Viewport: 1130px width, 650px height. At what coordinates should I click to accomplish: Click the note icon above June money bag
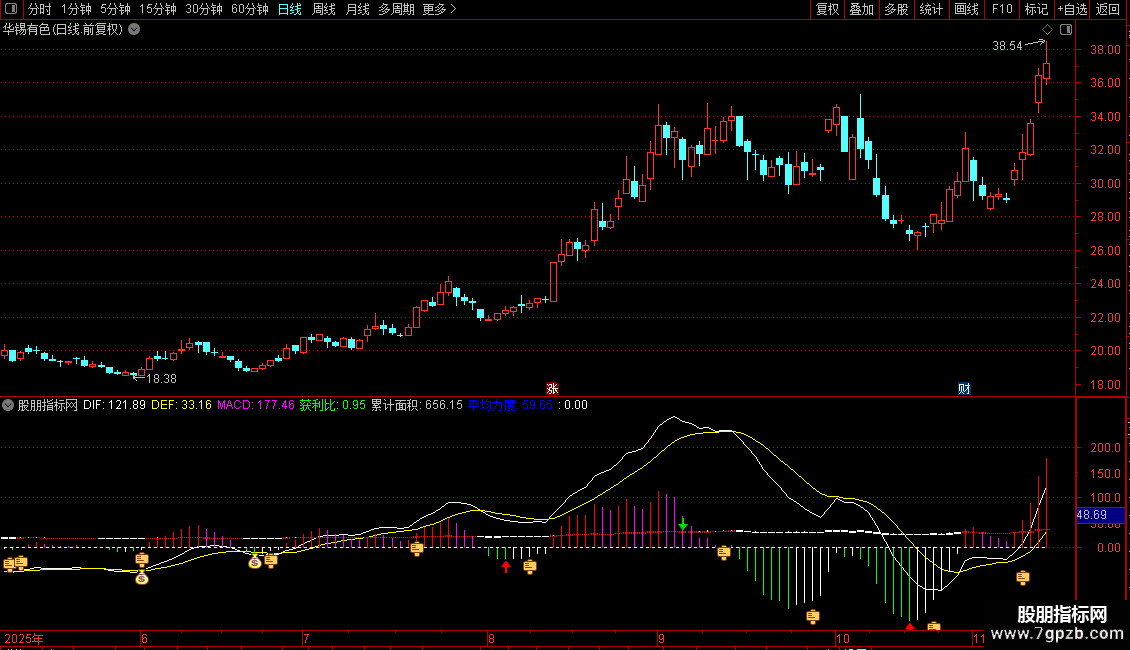click(x=142, y=560)
